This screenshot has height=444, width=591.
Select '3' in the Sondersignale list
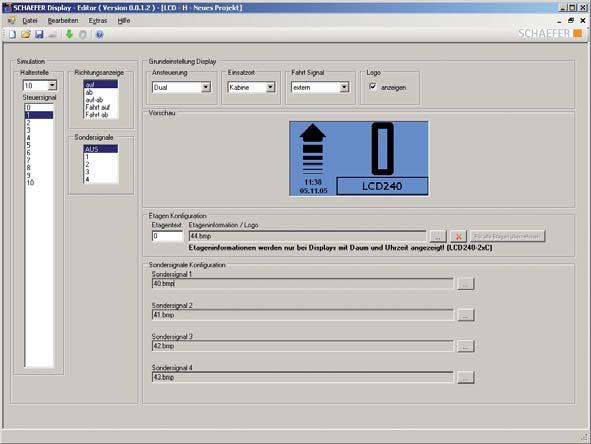point(101,172)
